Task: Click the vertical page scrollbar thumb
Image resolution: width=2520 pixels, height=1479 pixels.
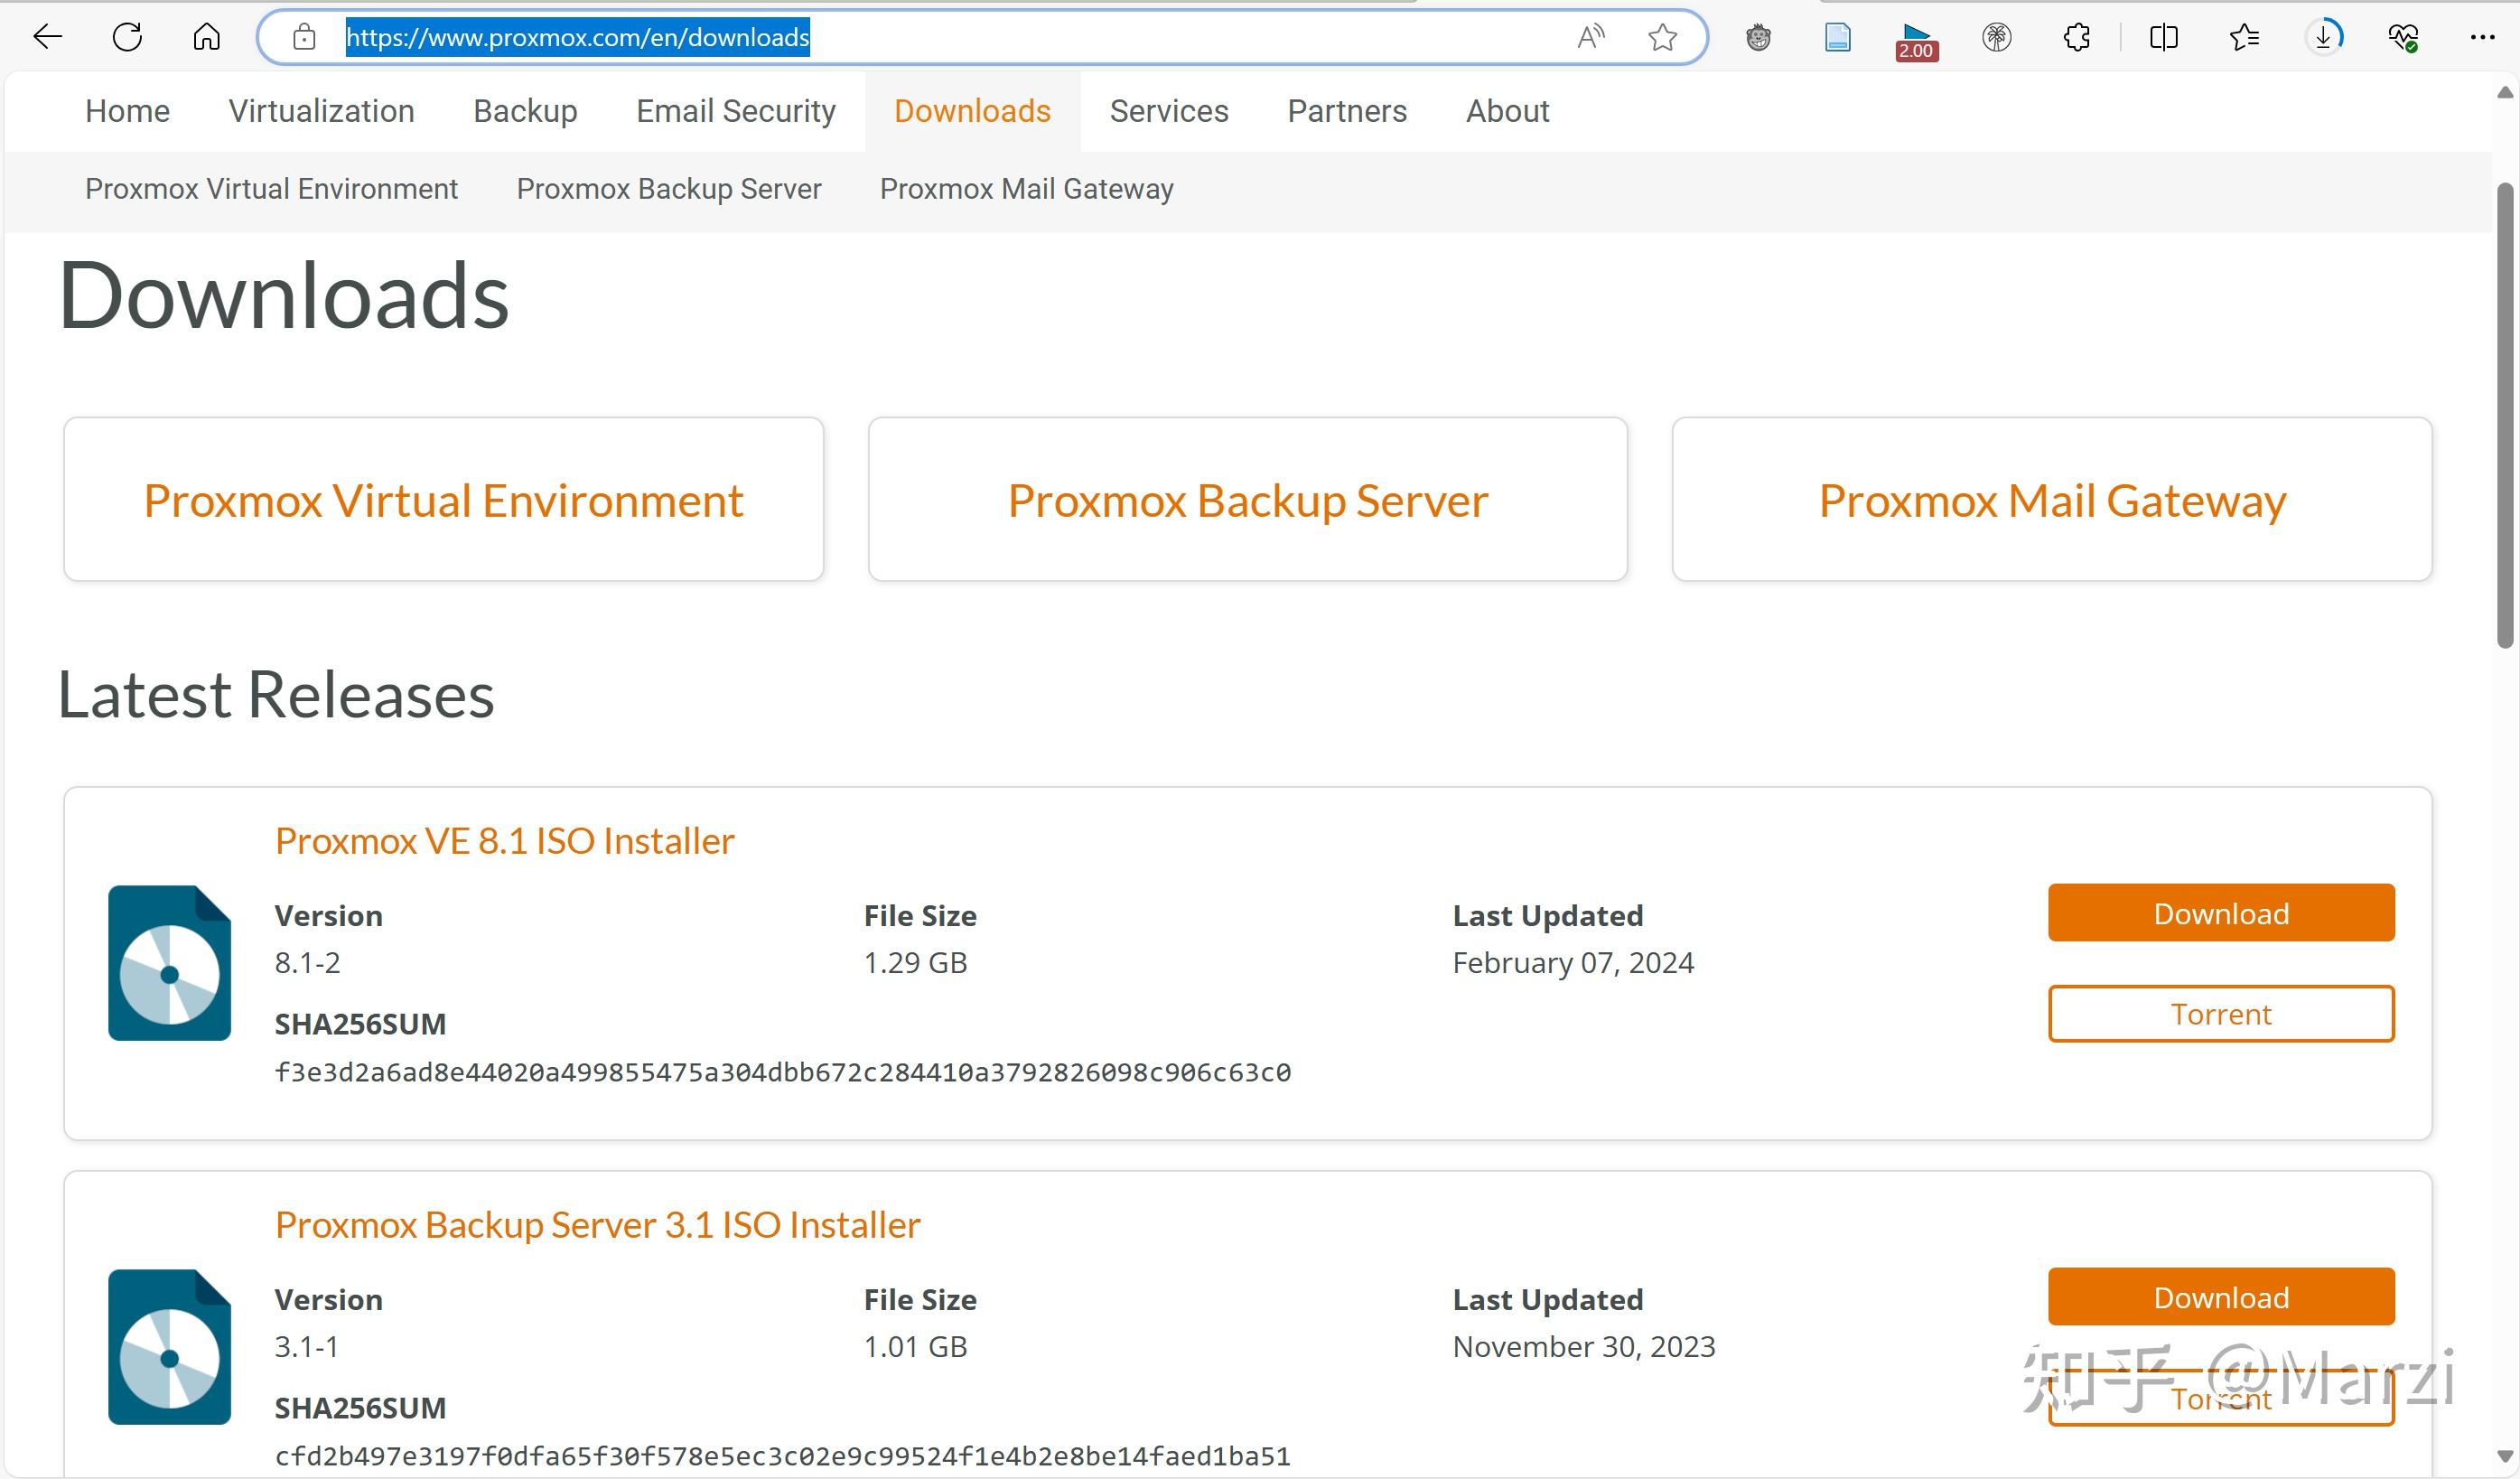Action: (2505, 415)
